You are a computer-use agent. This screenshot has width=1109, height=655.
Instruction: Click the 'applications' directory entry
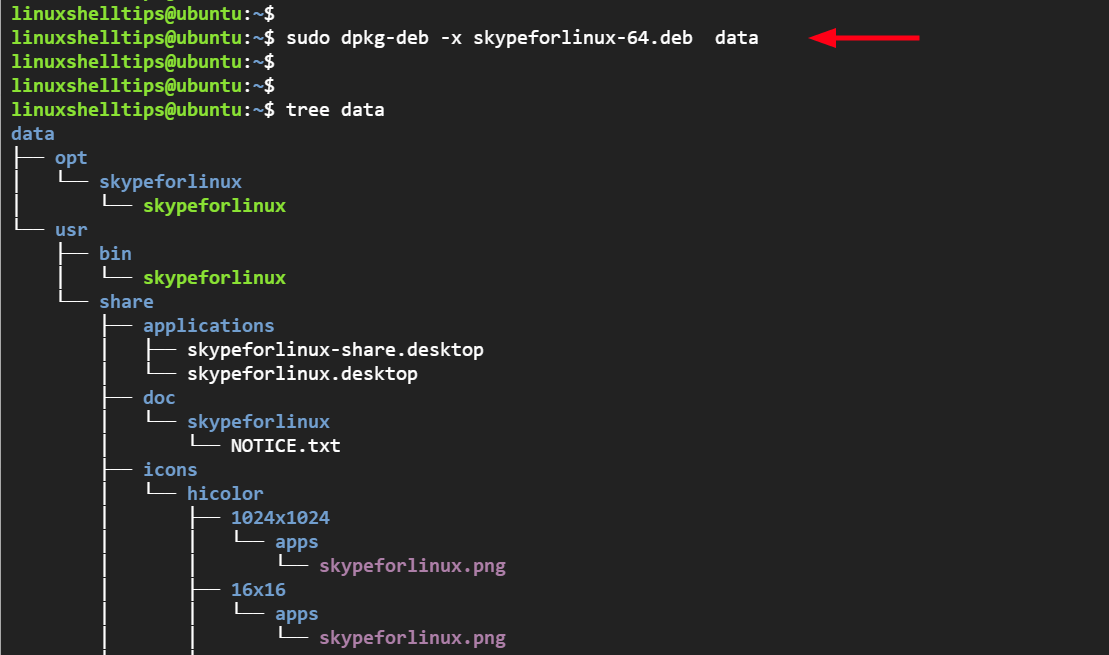coord(209,326)
